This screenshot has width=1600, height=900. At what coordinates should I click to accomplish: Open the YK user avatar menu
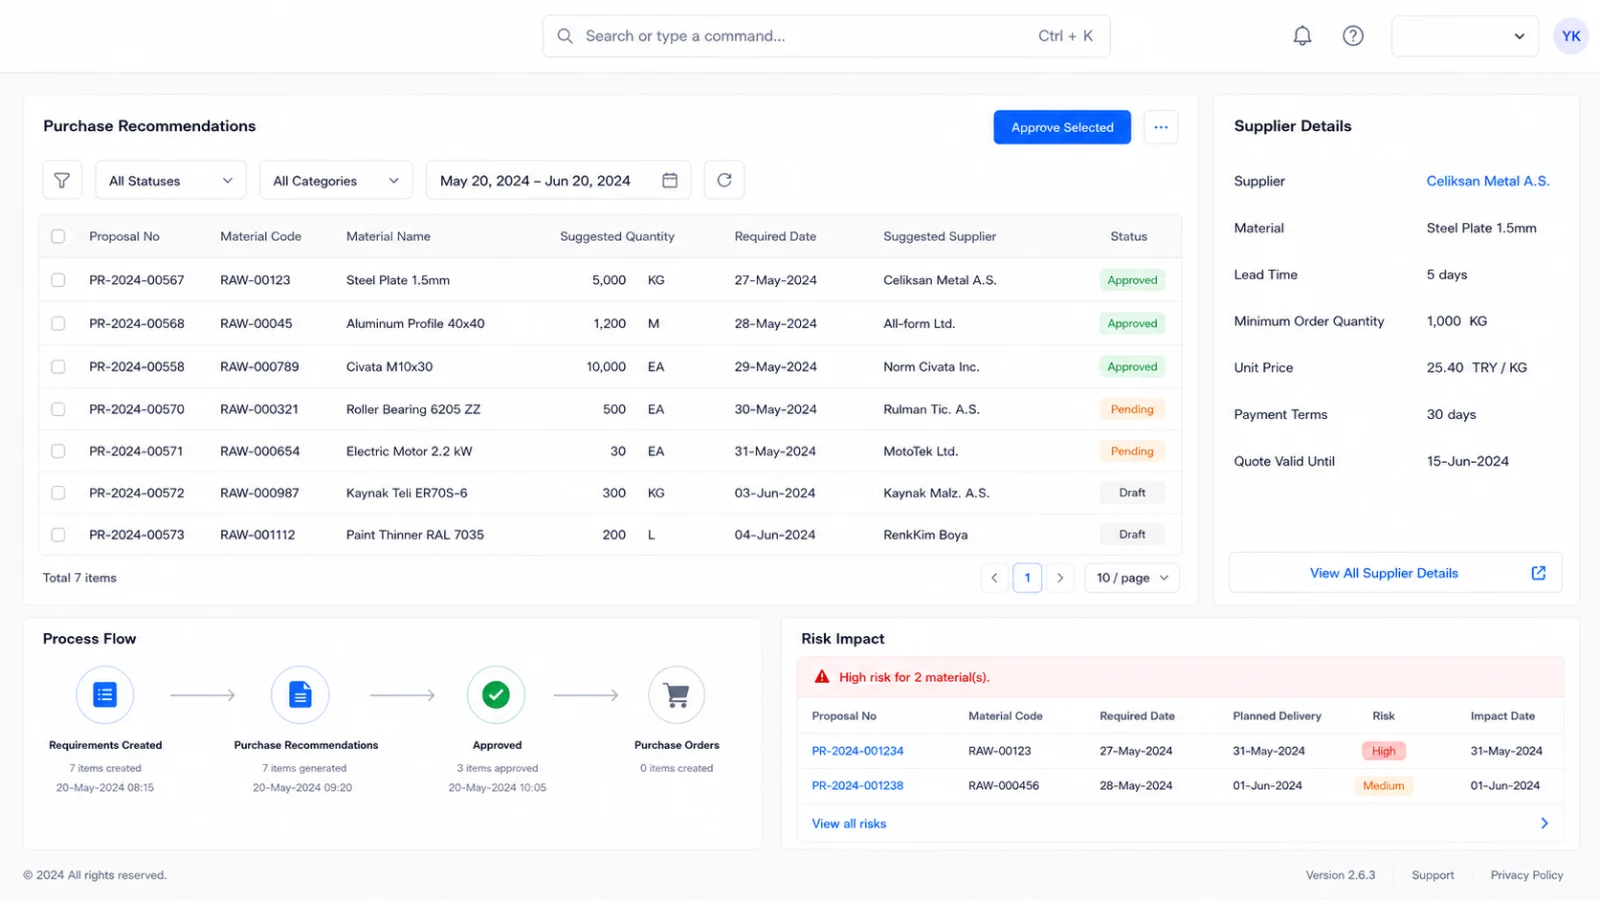tap(1571, 36)
